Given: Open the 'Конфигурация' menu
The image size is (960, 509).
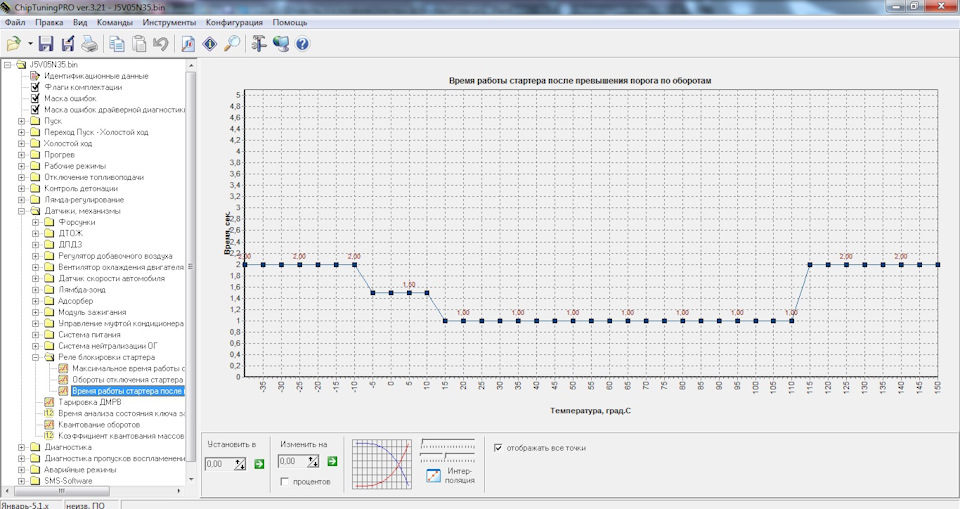Looking at the screenshot, I should [x=234, y=23].
